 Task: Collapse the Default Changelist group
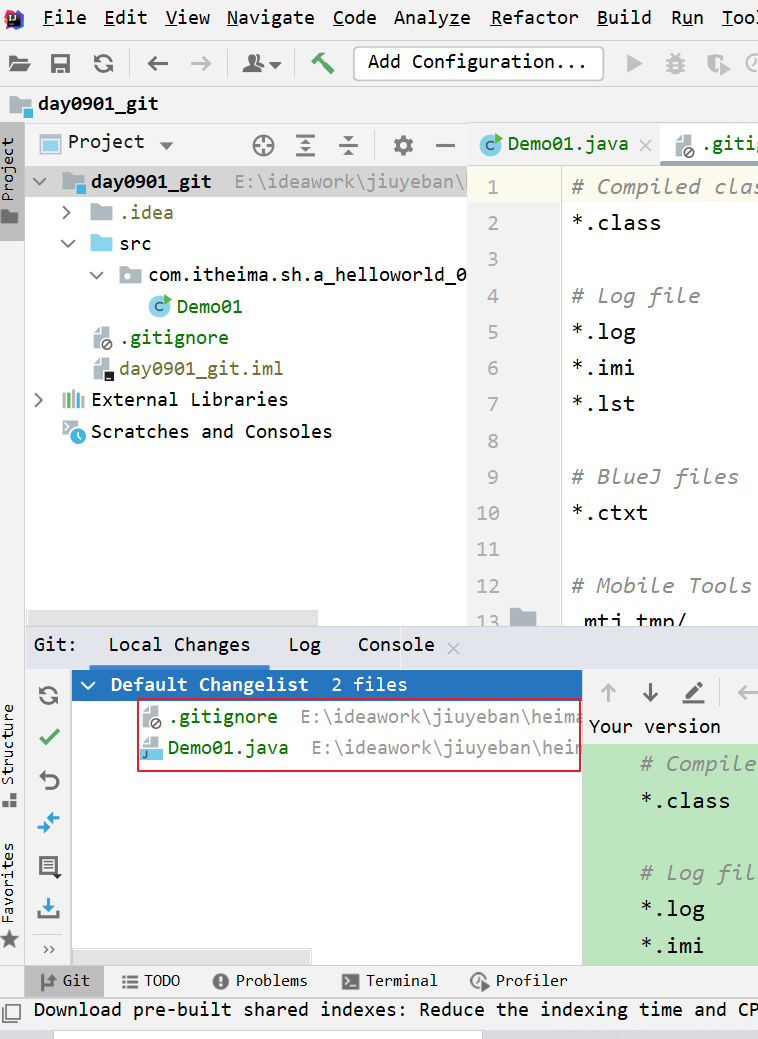point(89,685)
